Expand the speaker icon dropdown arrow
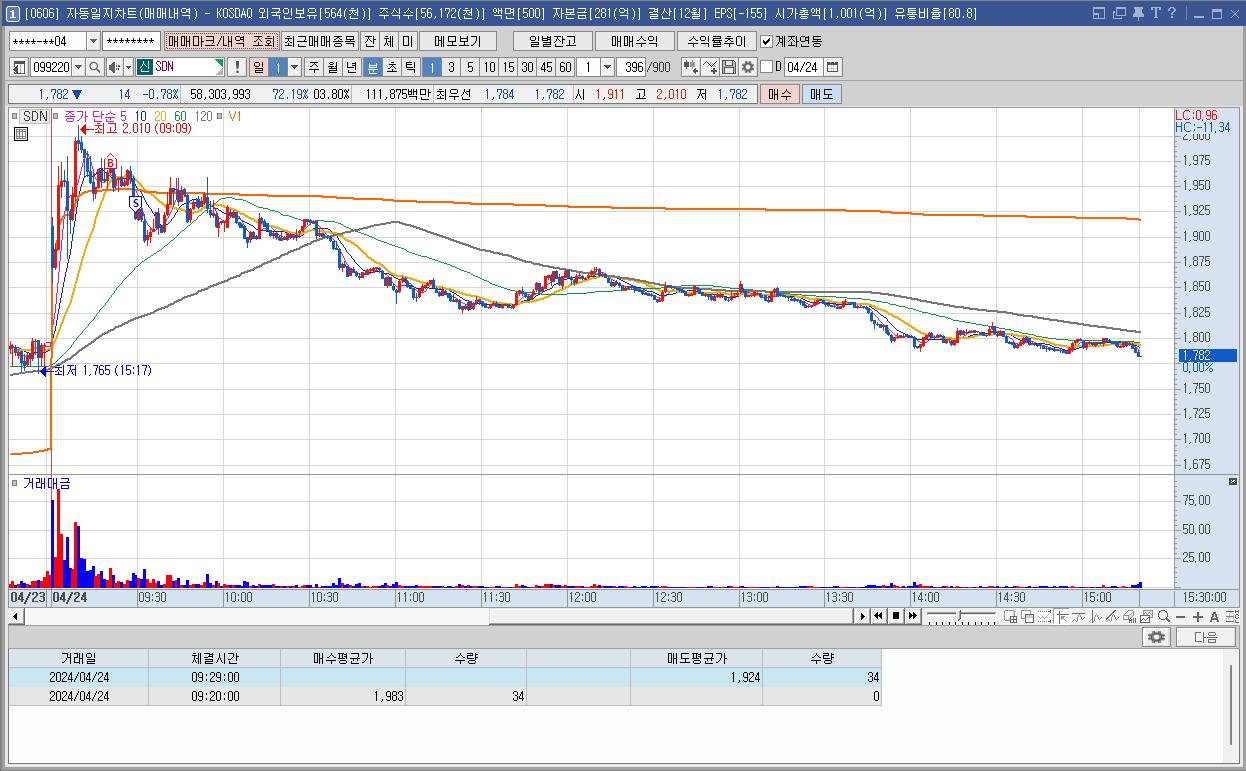 point(129,67)
